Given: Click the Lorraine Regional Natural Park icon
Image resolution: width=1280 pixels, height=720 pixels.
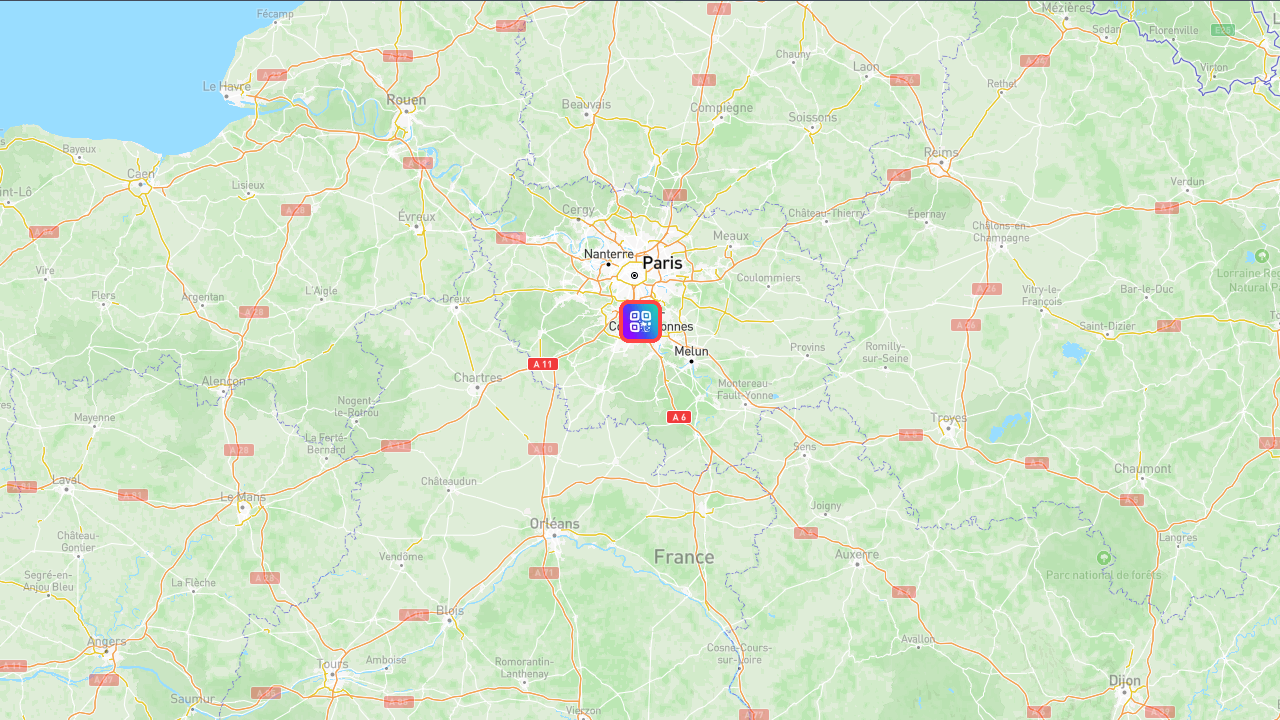Looking at the screenshot, I should [x=1261, y=256].
